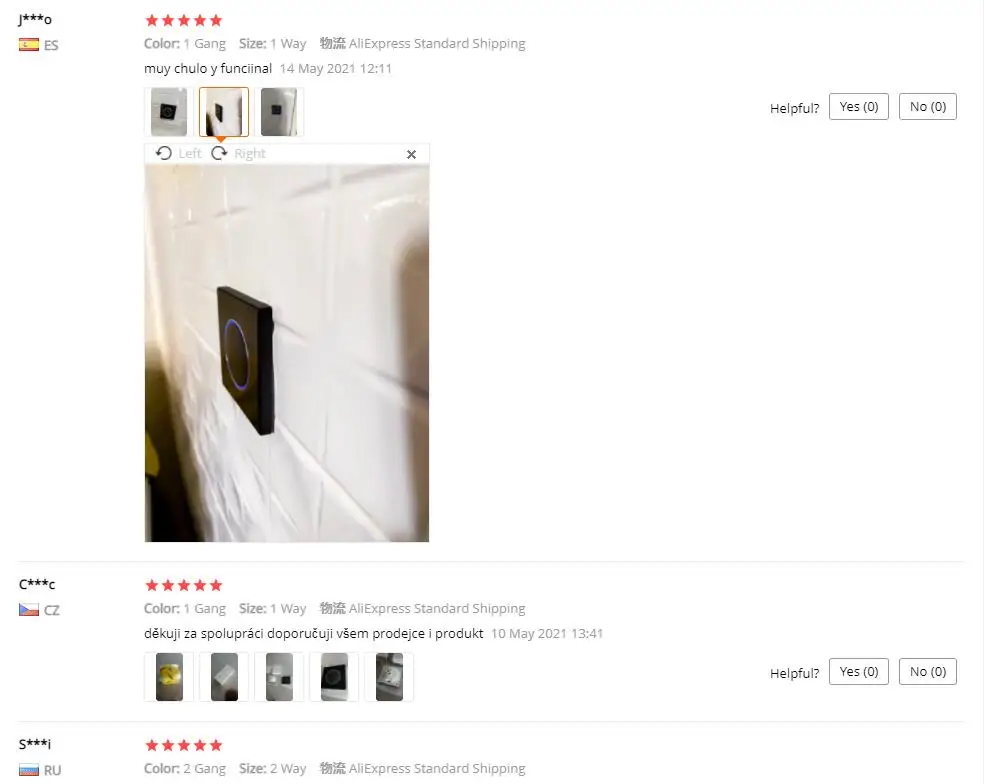Open the yellow first thumbnail in C***c's review
This screenshot has height=784, width=984.
point(169,677)
